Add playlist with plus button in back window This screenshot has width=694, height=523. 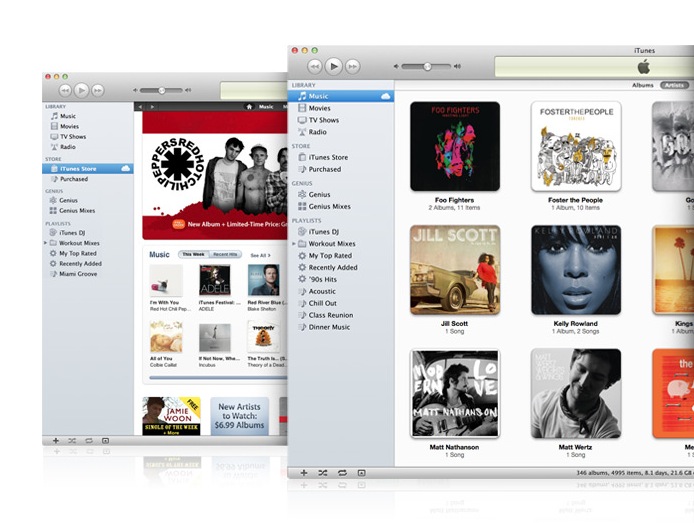pyautogui.click(x=56, y=441)
